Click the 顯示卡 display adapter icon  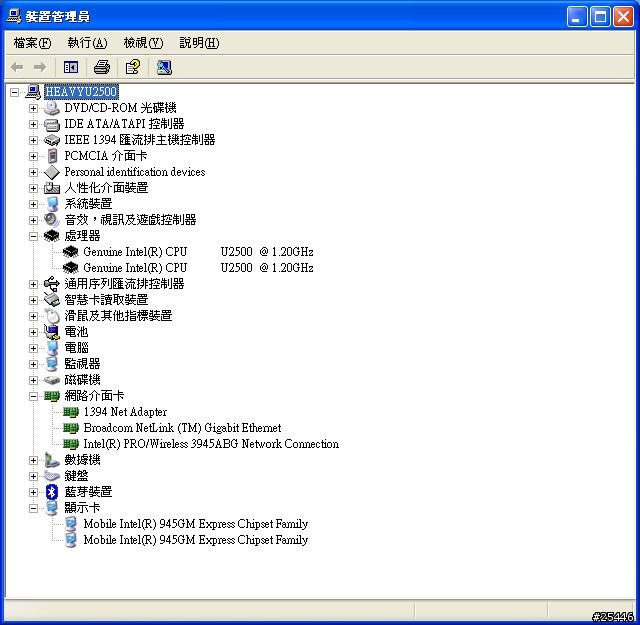pyautogui.click(x=52, y=508)
